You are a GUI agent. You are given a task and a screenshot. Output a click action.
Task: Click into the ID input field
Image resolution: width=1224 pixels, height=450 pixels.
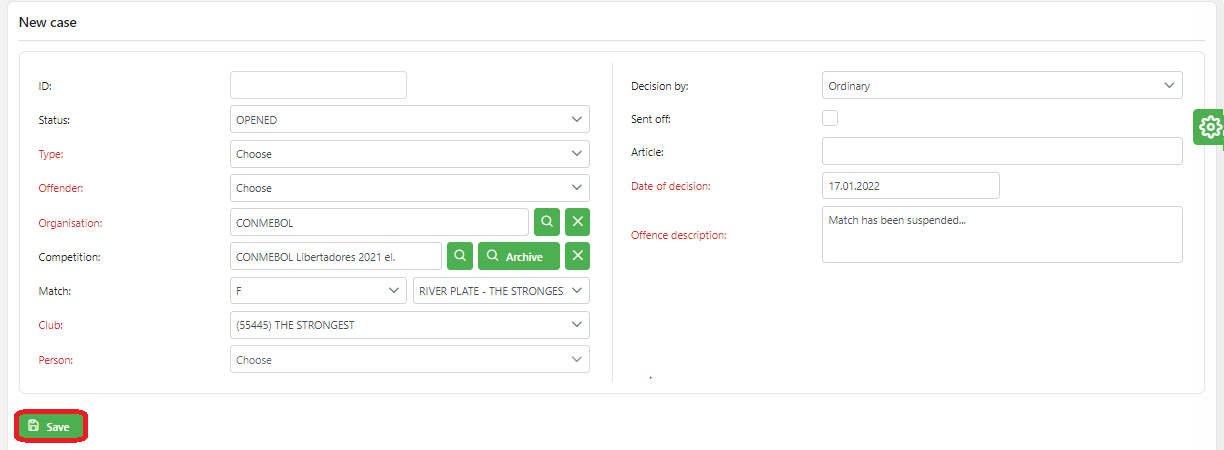(318, 85)
